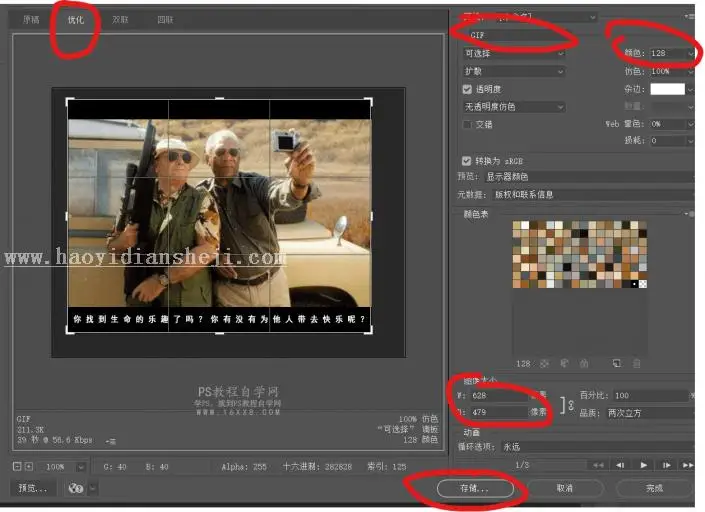
Task: Click the zoom out minus icon
Action: pyautogui.click(x=17, y=467)
